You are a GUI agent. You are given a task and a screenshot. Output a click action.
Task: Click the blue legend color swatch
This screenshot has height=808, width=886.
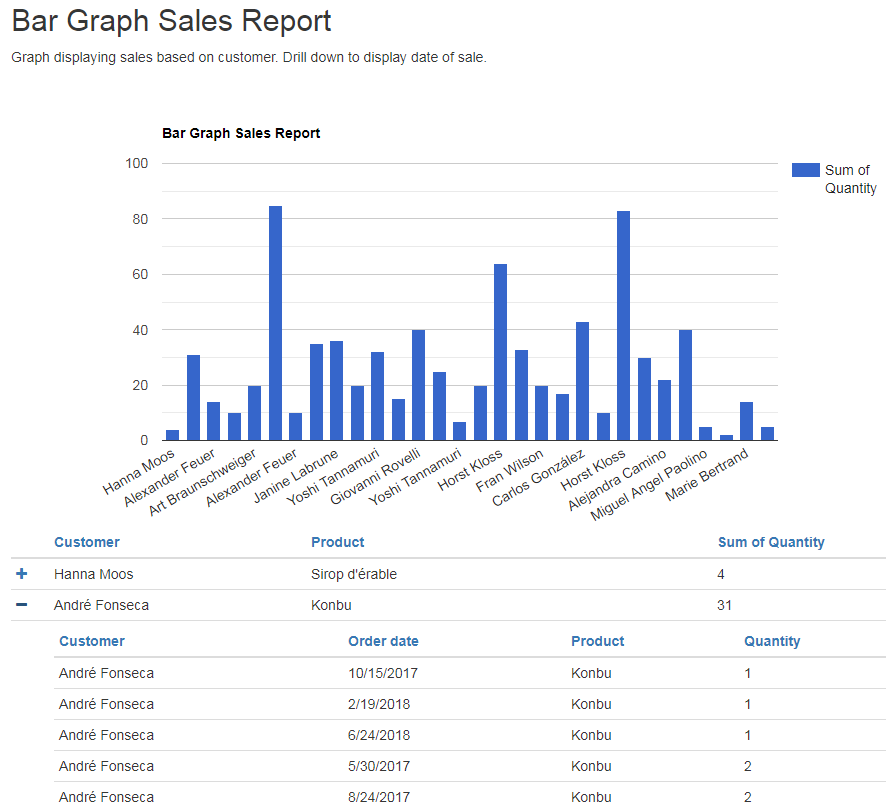(x=805, y=170)
